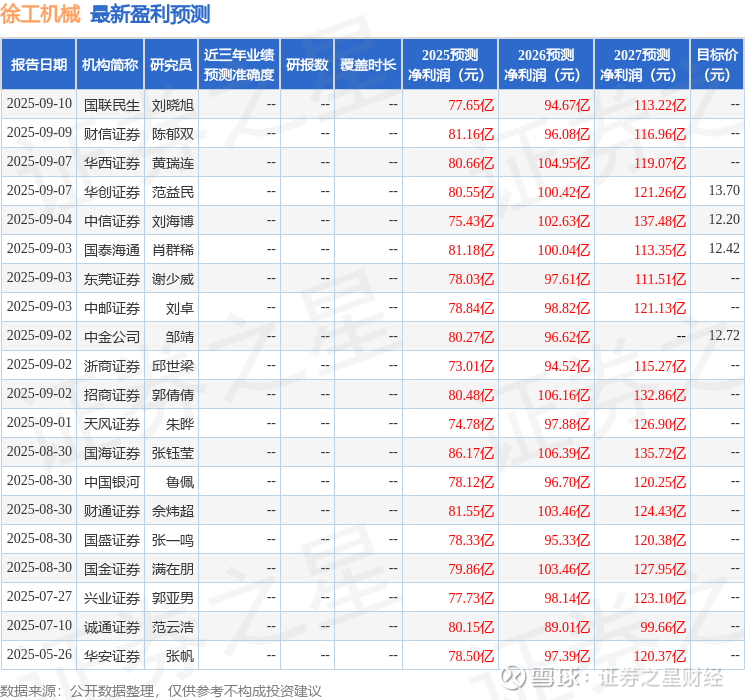Click institution 财信证券

(x=112, y=134)
